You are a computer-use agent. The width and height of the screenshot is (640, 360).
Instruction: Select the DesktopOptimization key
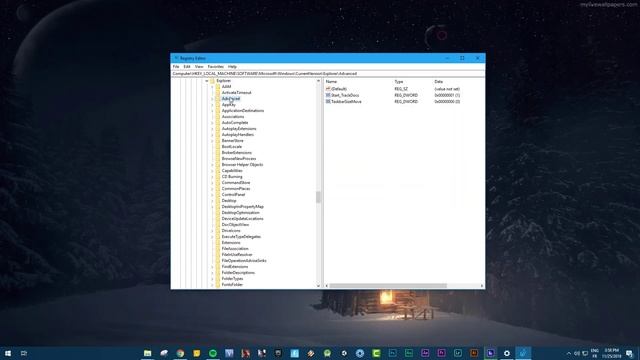(x=240, y=213)
